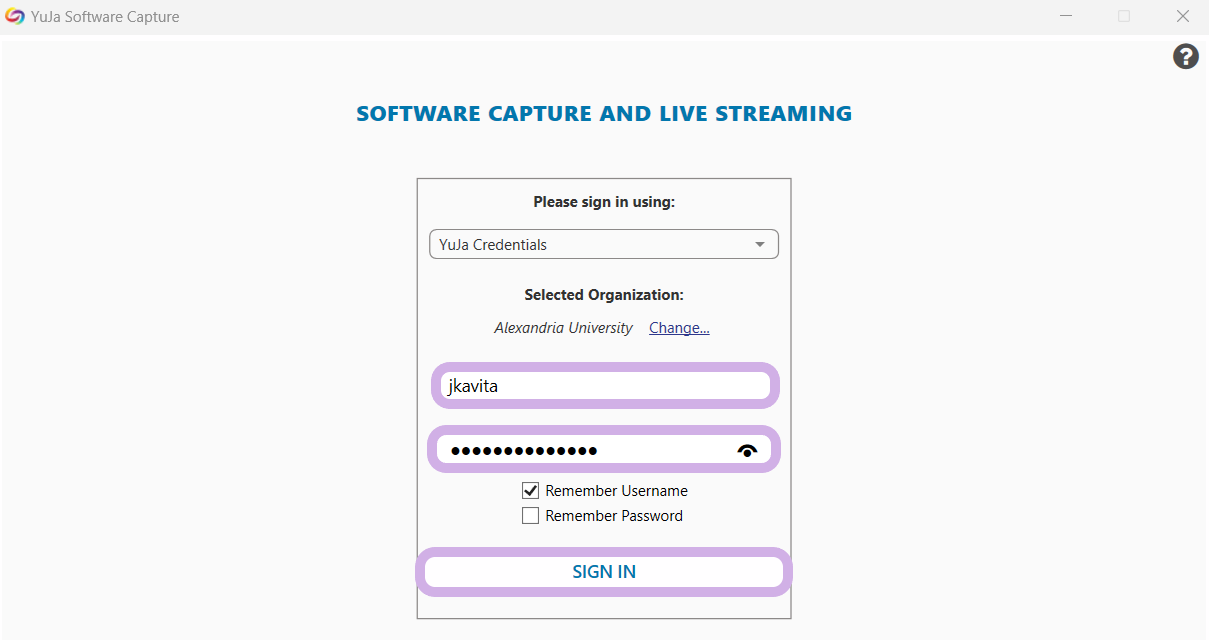Open the YuJa Credentials sign-in method dropdown
This screenshot has width=1209, height=640.
coord(604,244)
